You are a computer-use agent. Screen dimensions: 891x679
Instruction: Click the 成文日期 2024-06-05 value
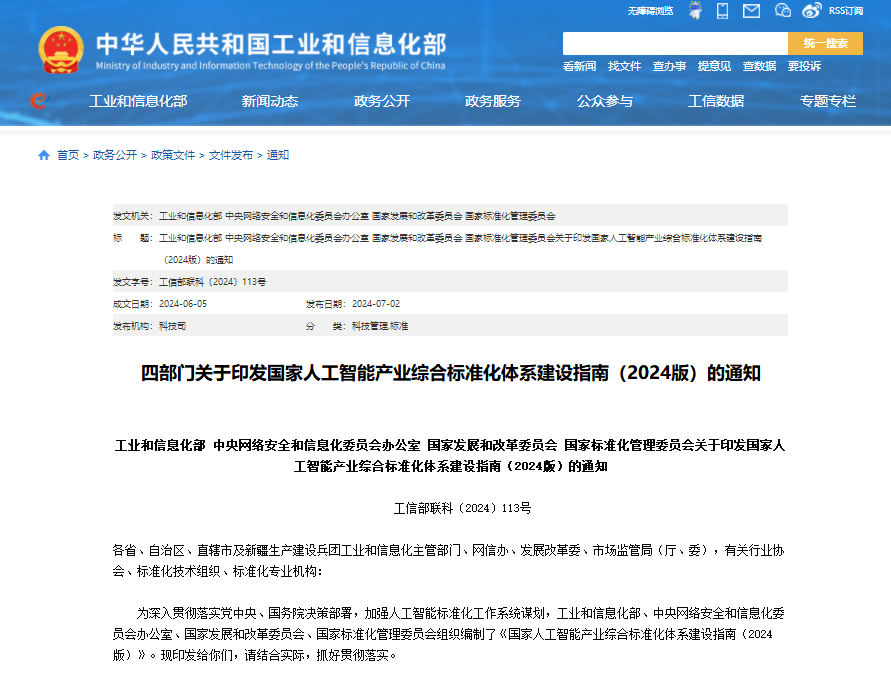(x=183, y=304)
